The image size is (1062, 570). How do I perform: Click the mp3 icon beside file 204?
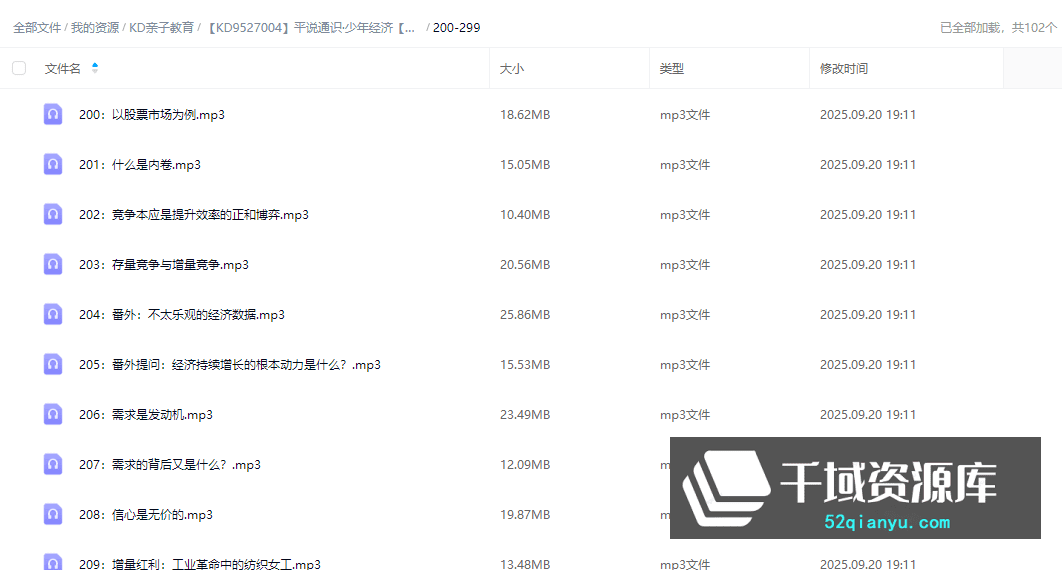53,315
